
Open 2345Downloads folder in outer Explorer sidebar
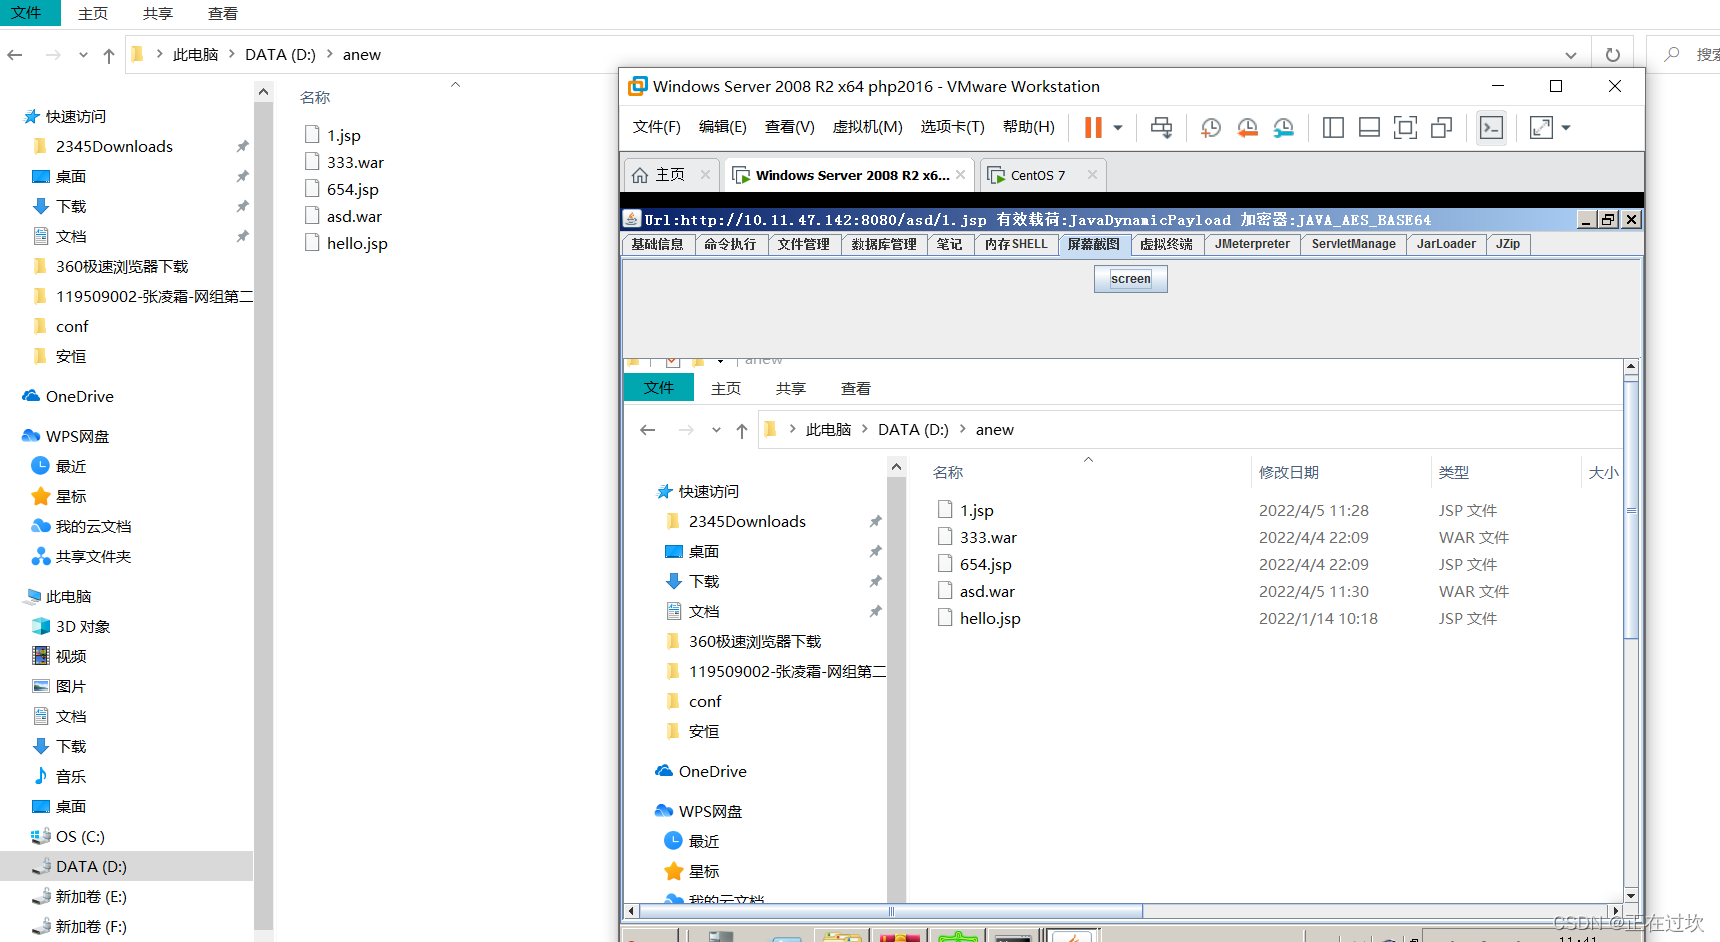114,146
